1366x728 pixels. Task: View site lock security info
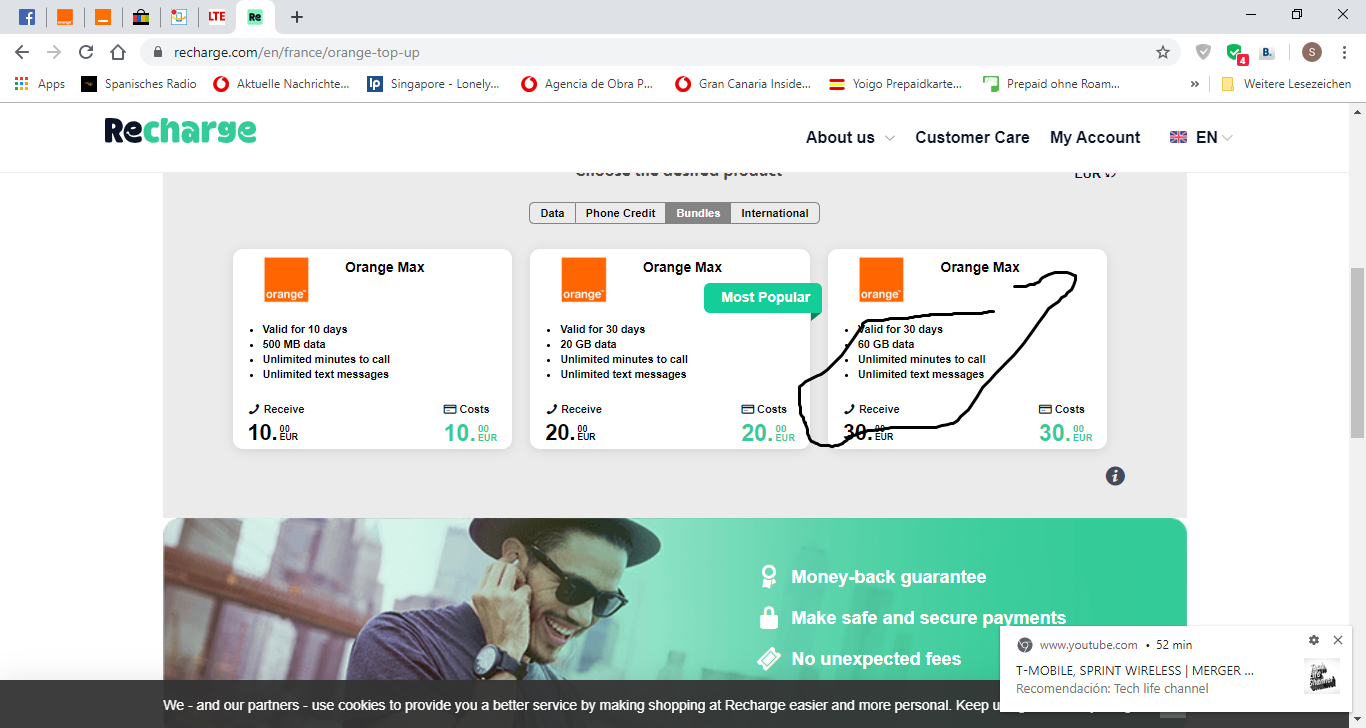[158, 52]
